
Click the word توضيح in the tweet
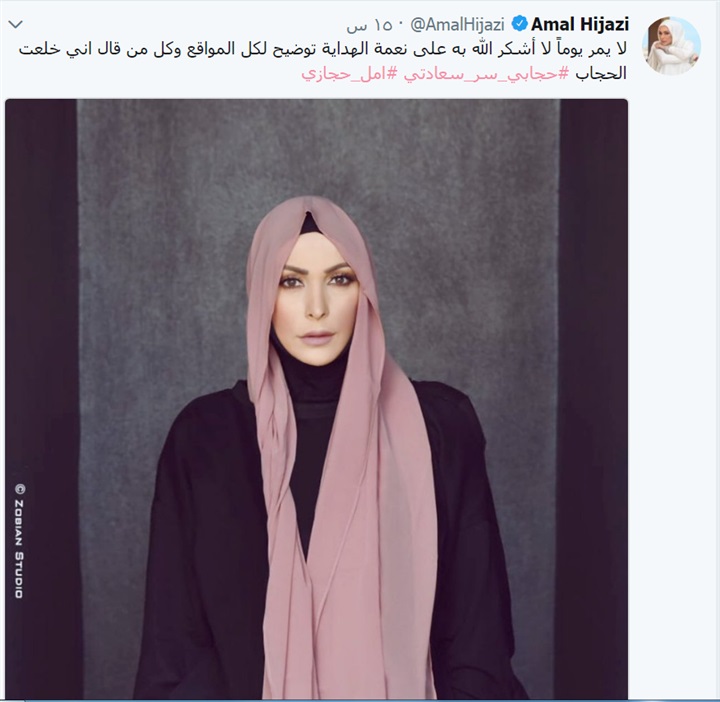click(294, 49)
